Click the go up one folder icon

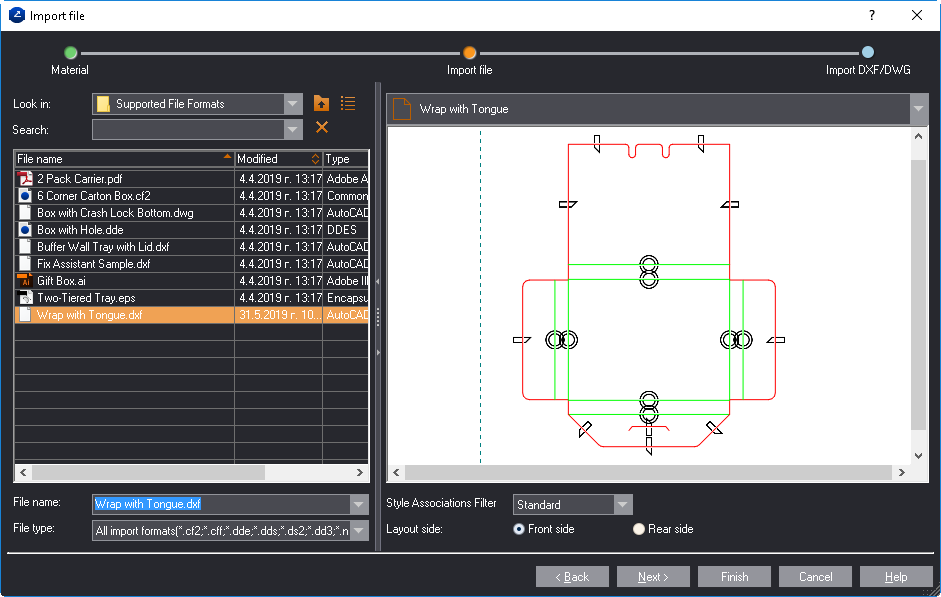pyautogui.click(x=321, y=103)
